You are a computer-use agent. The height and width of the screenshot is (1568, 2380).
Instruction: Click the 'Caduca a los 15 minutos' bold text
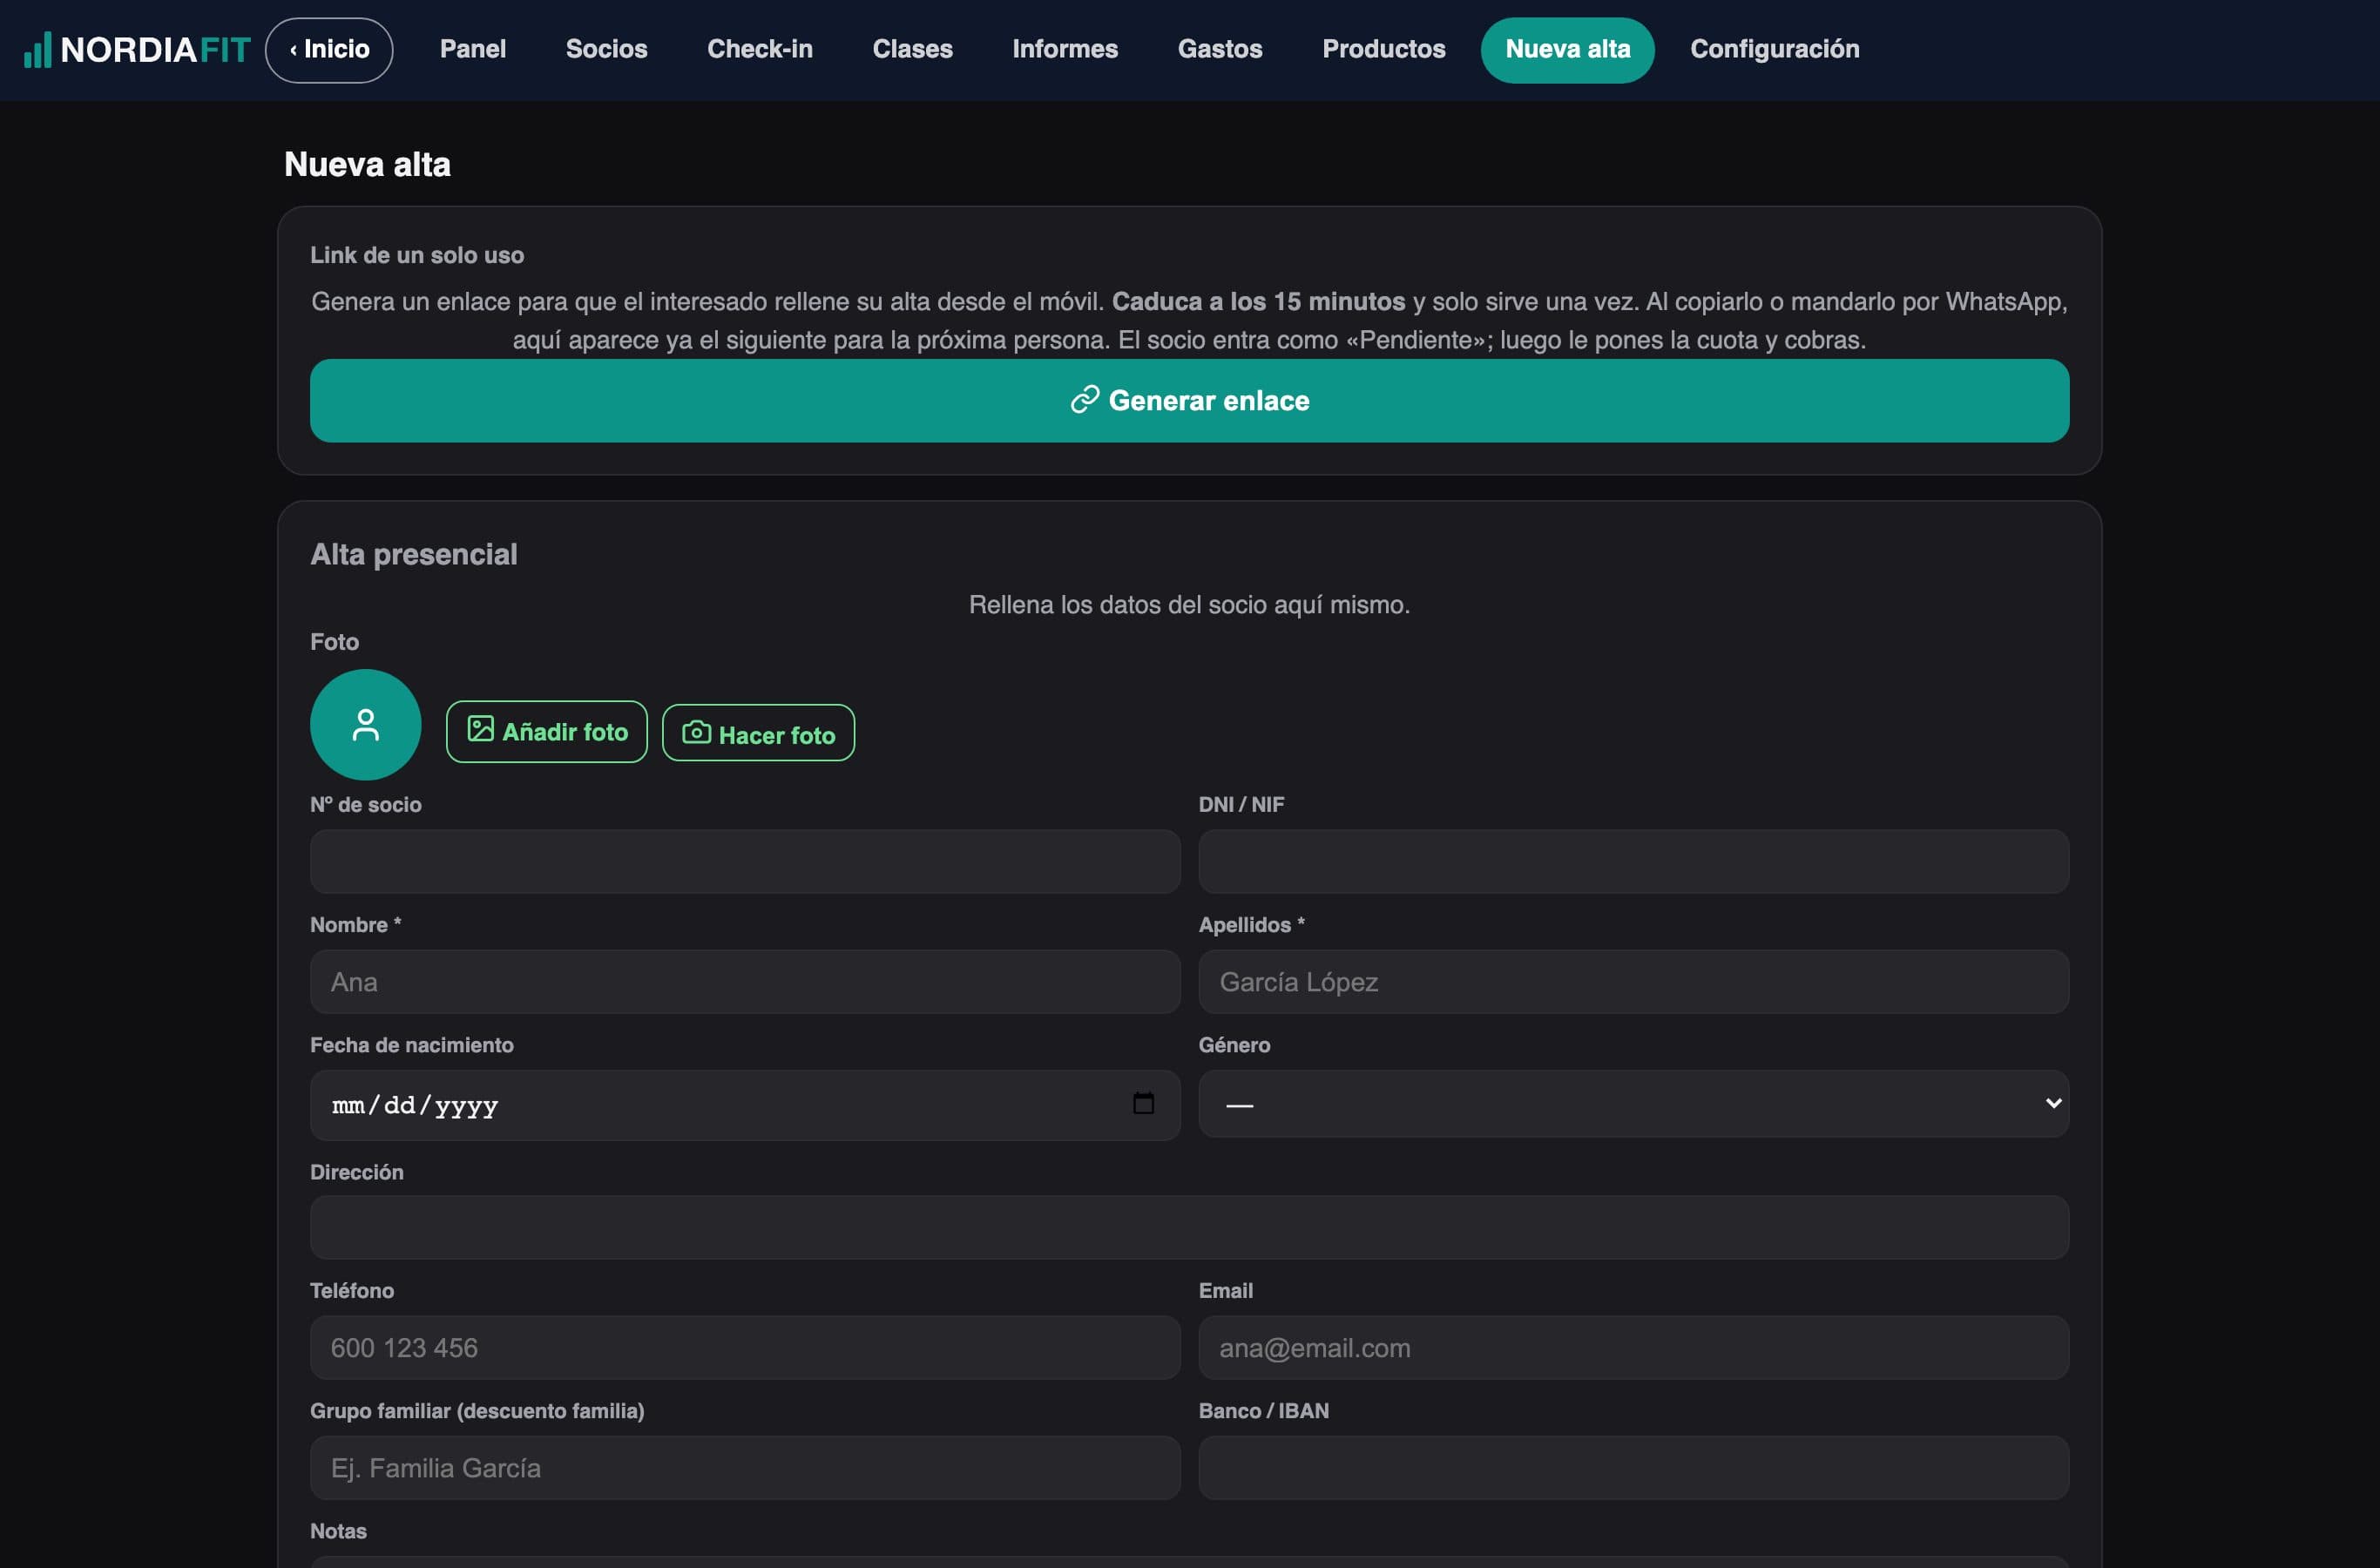1258,301
